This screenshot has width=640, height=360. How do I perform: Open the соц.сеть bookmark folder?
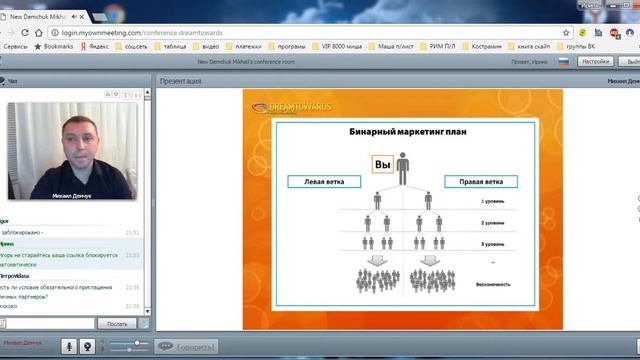click(131, 47)
